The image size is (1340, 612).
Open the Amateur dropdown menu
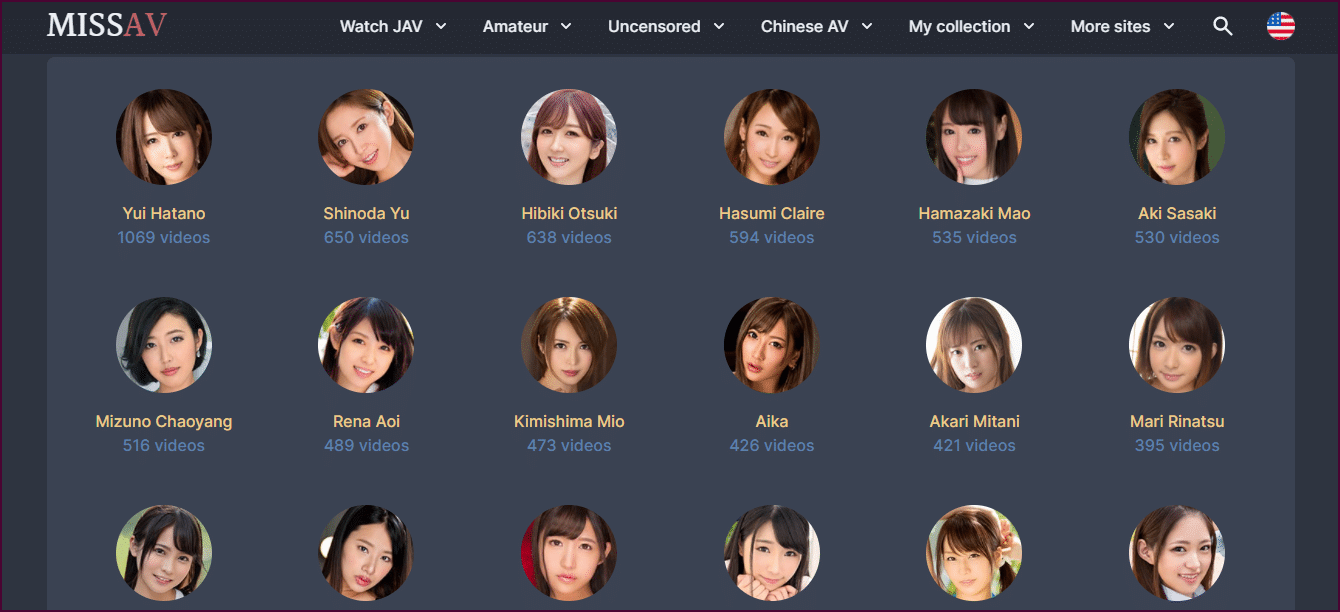527,27
